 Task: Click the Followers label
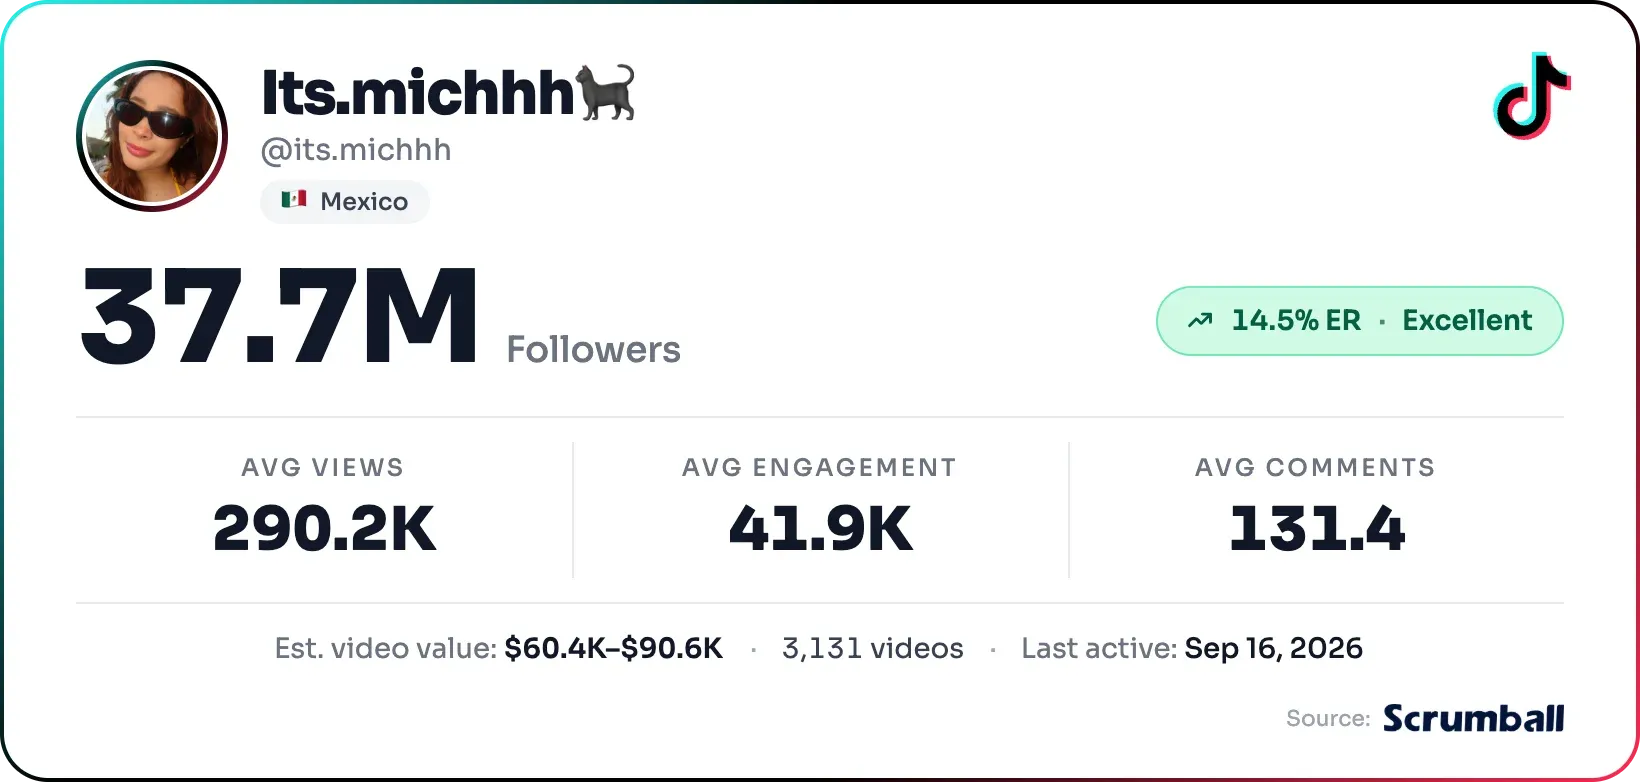[x=594, y=350]
